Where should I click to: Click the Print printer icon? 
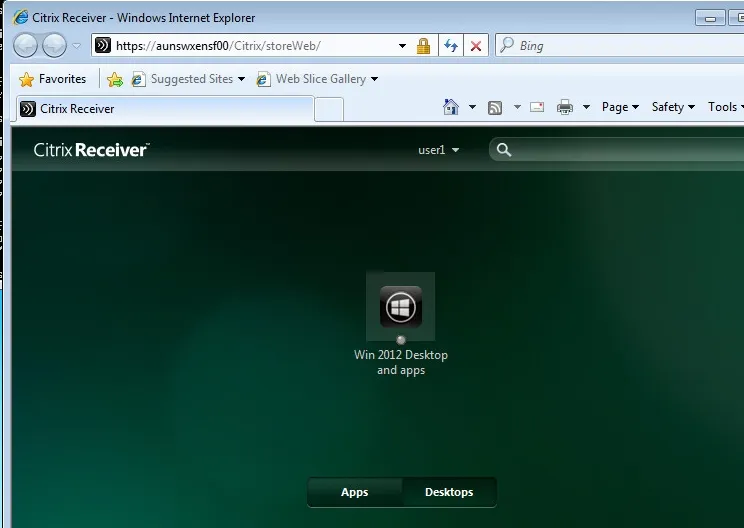tap(565, 107)
